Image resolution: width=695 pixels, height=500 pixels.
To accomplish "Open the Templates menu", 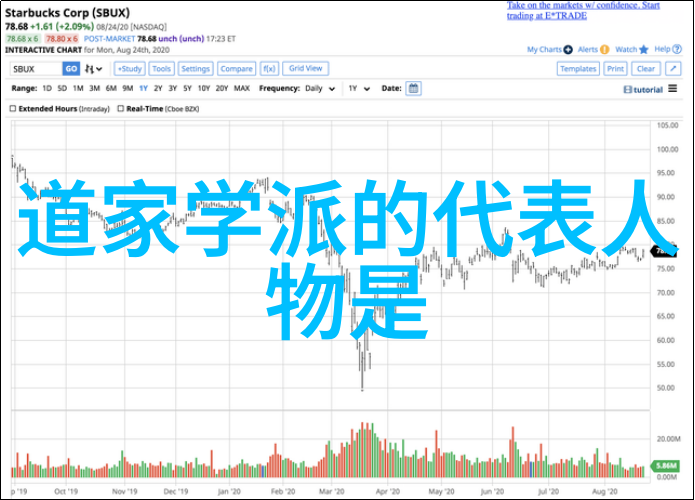I will pyautogui.click(x=578, y=69).
